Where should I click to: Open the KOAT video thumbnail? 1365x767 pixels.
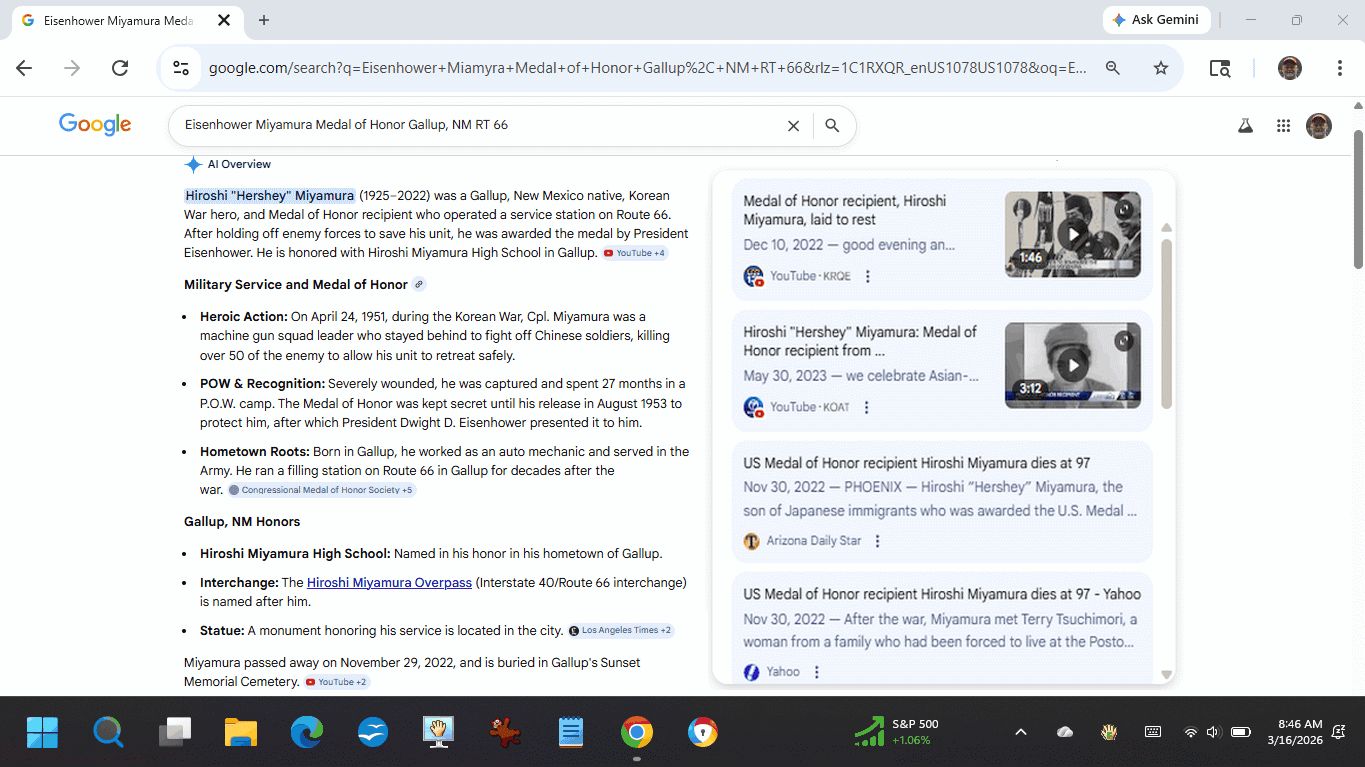1072,365
